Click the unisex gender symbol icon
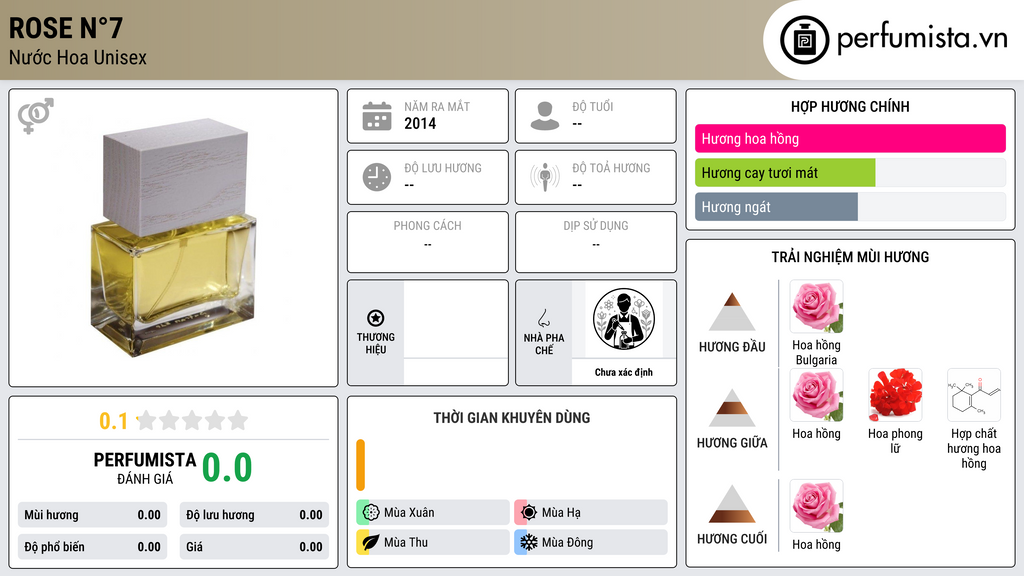Image resolution: width=1024 pixels, height=576 pixels. (x=35, y=116)
